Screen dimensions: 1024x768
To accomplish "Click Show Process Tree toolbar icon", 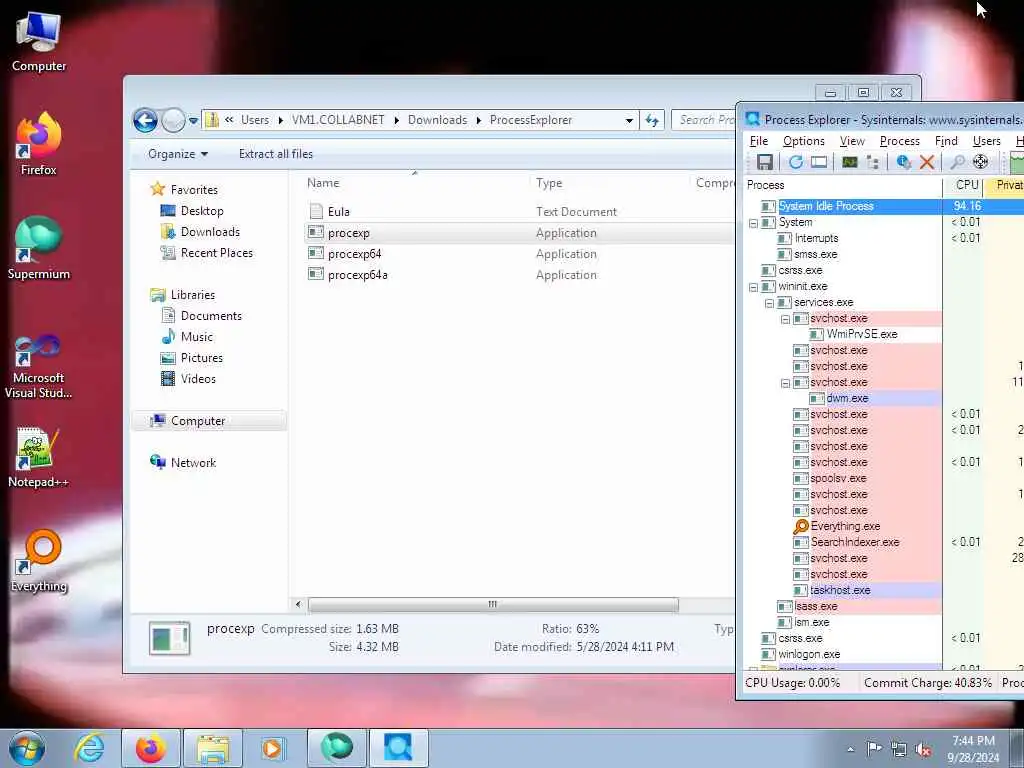I will tap(872, 162).
